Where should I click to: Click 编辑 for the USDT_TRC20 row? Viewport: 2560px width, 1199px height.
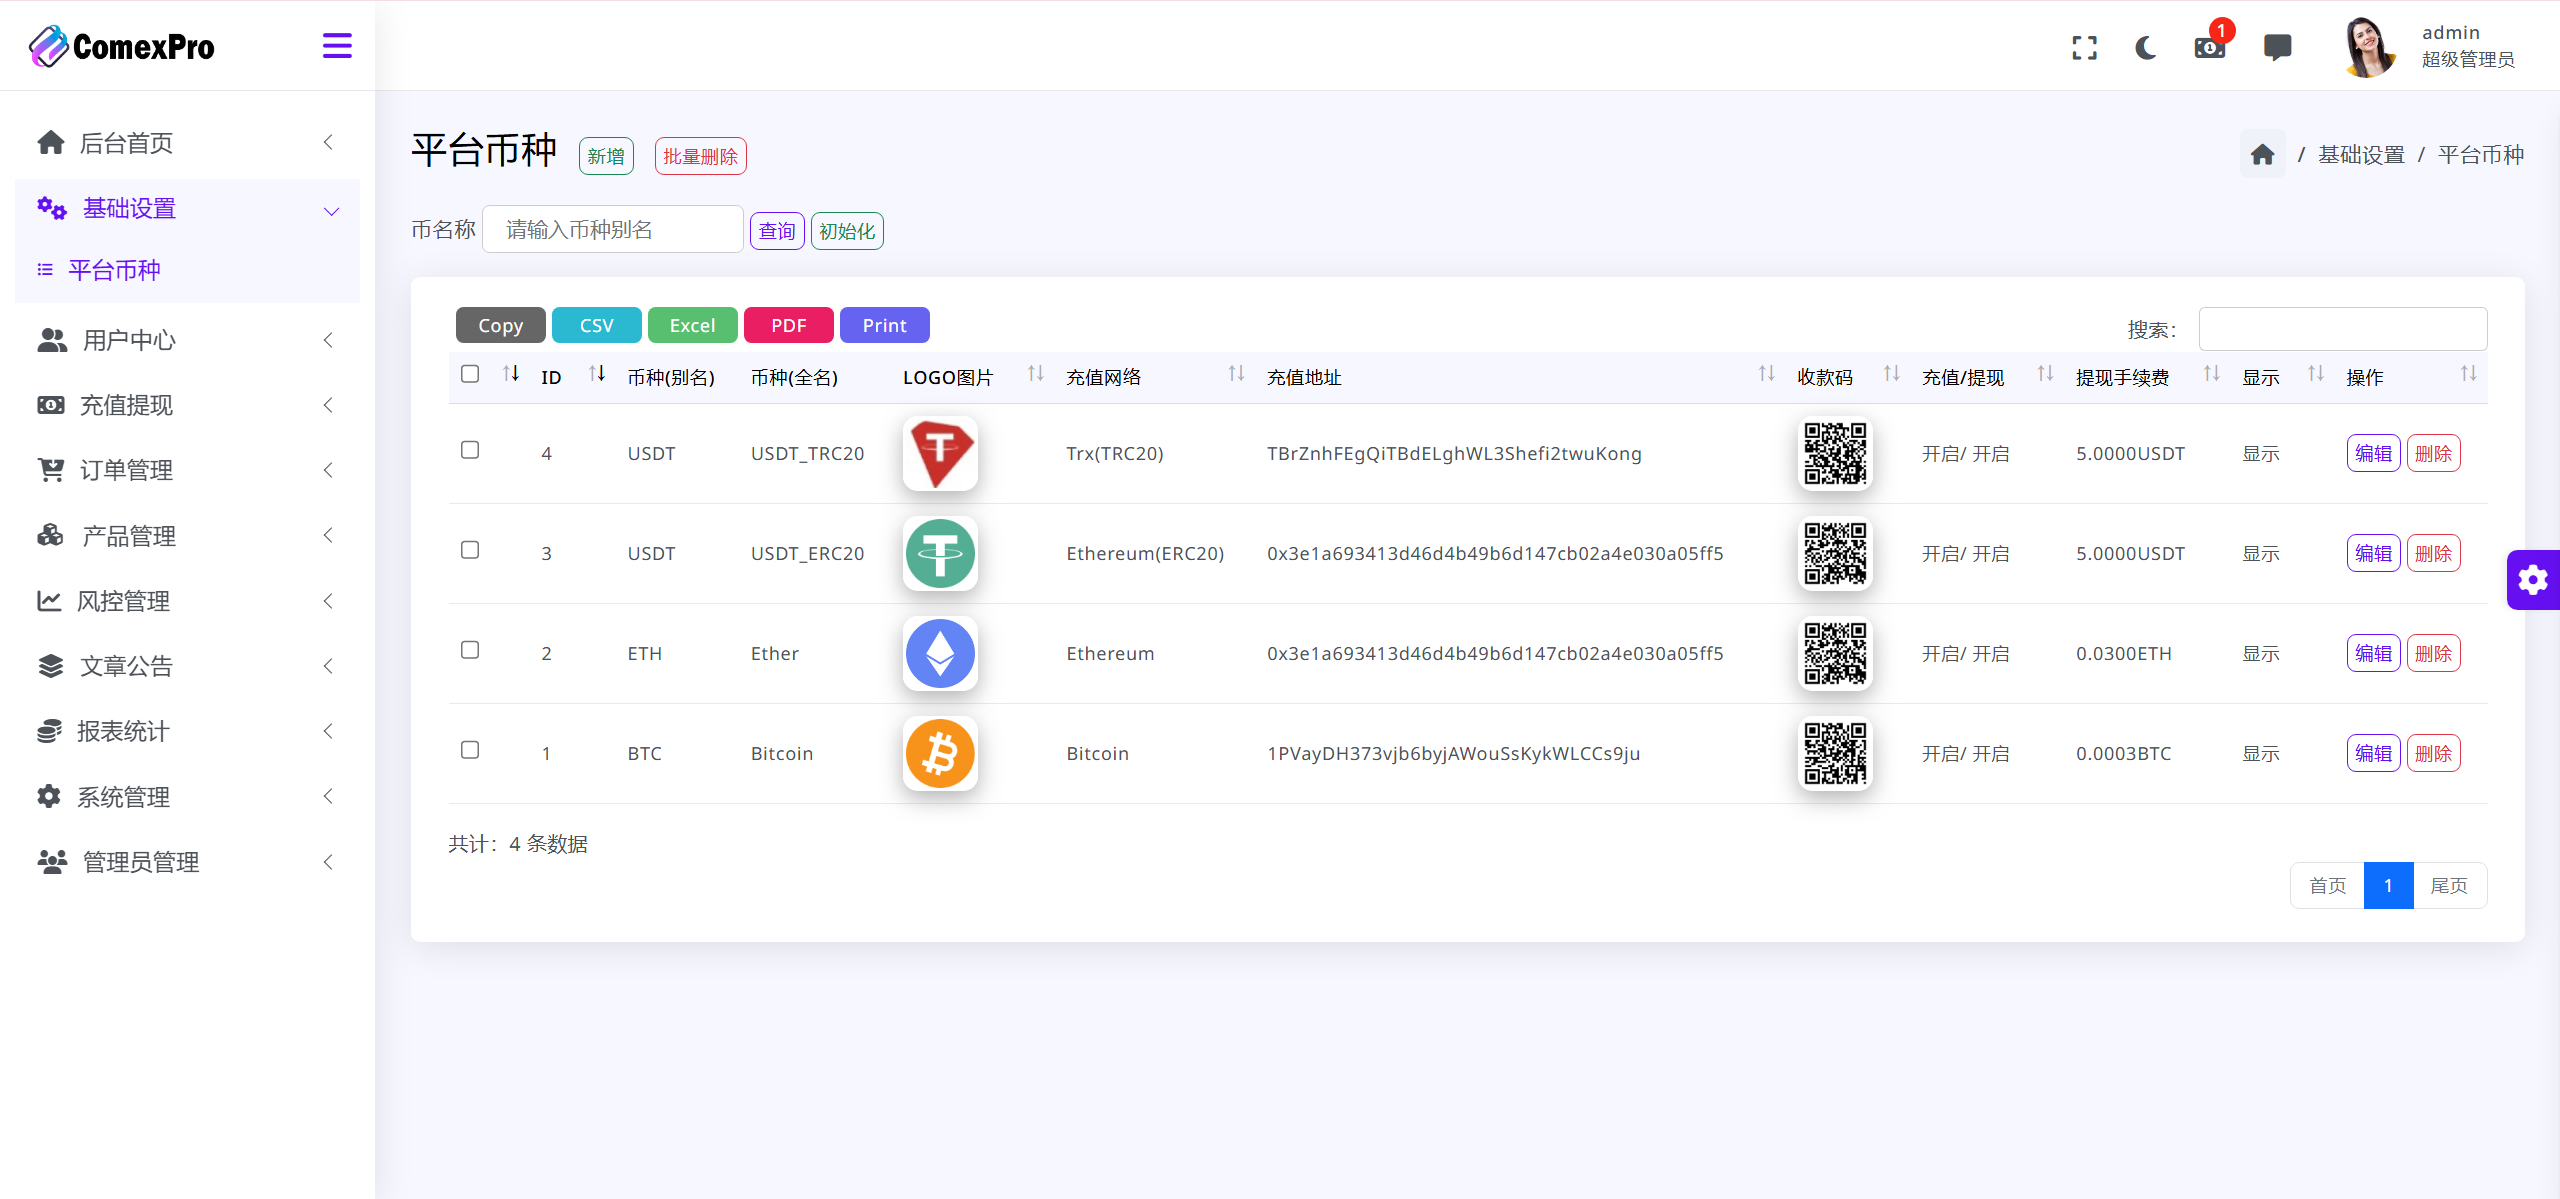point(2373,454)
